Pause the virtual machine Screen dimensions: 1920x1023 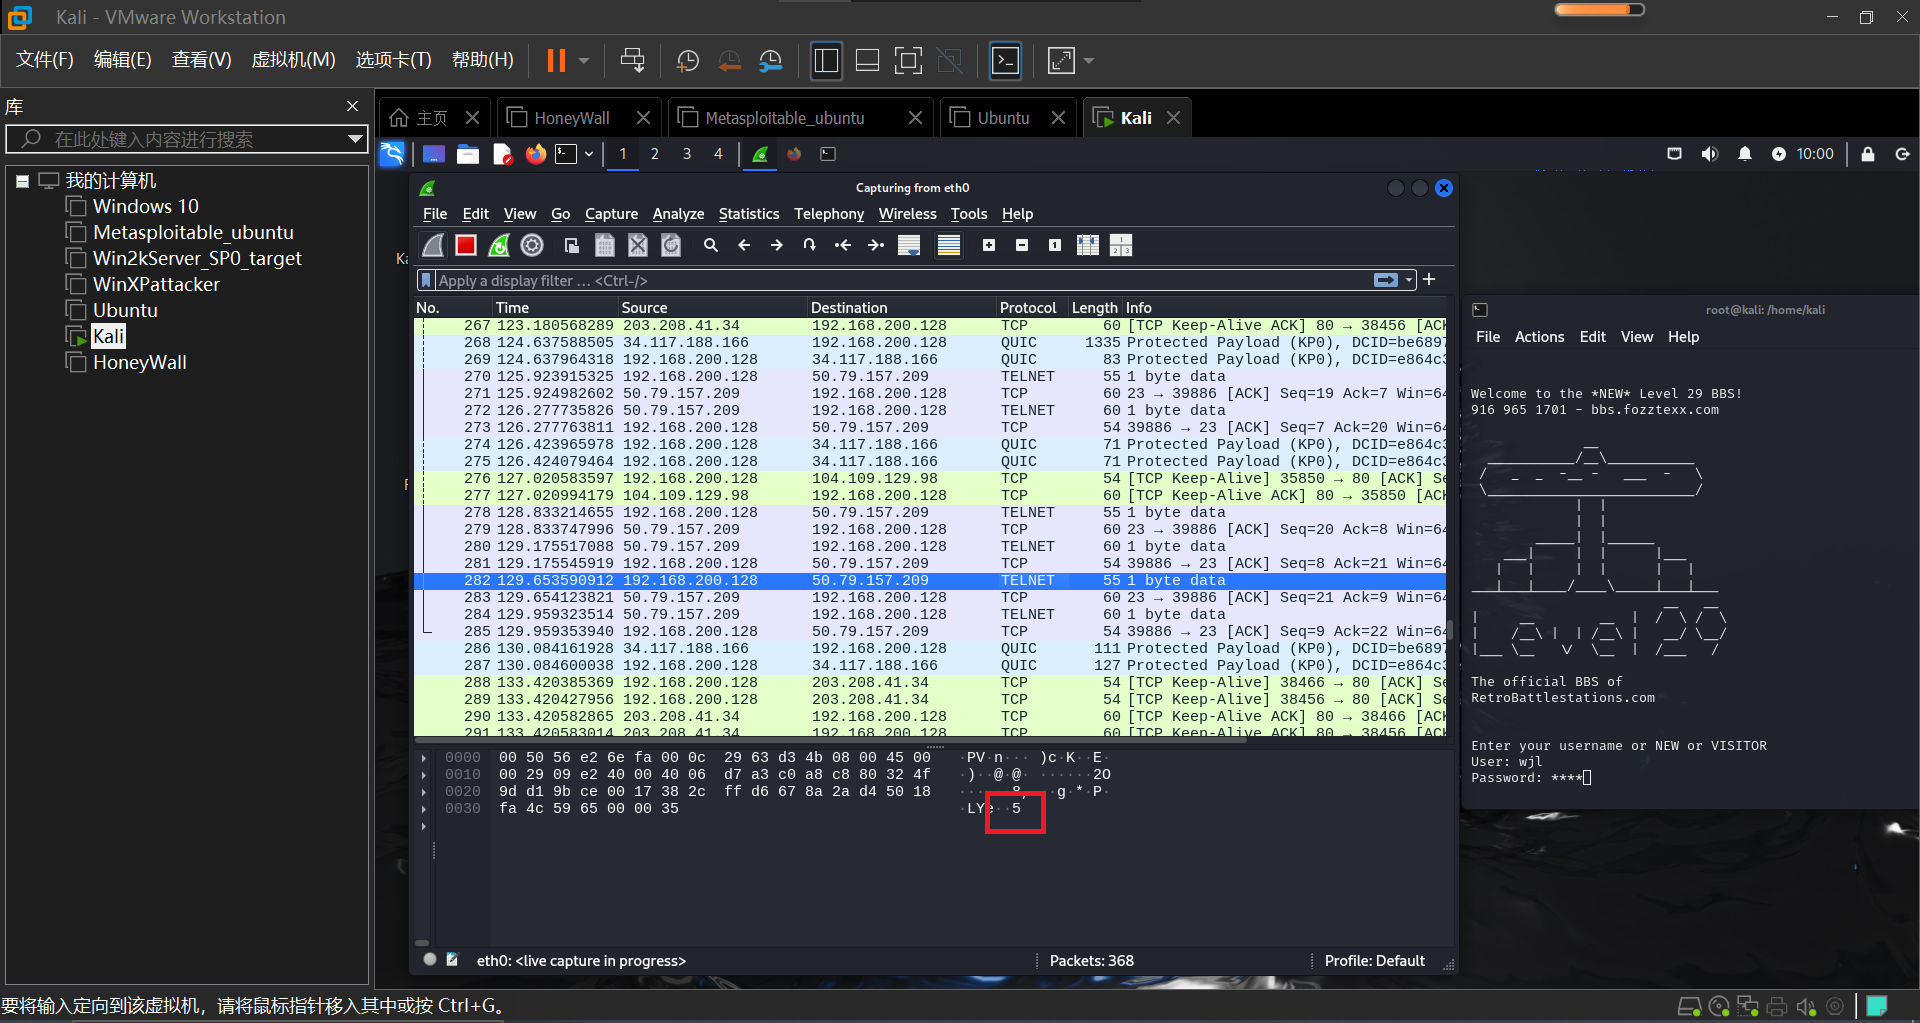[x=556, y=61]
